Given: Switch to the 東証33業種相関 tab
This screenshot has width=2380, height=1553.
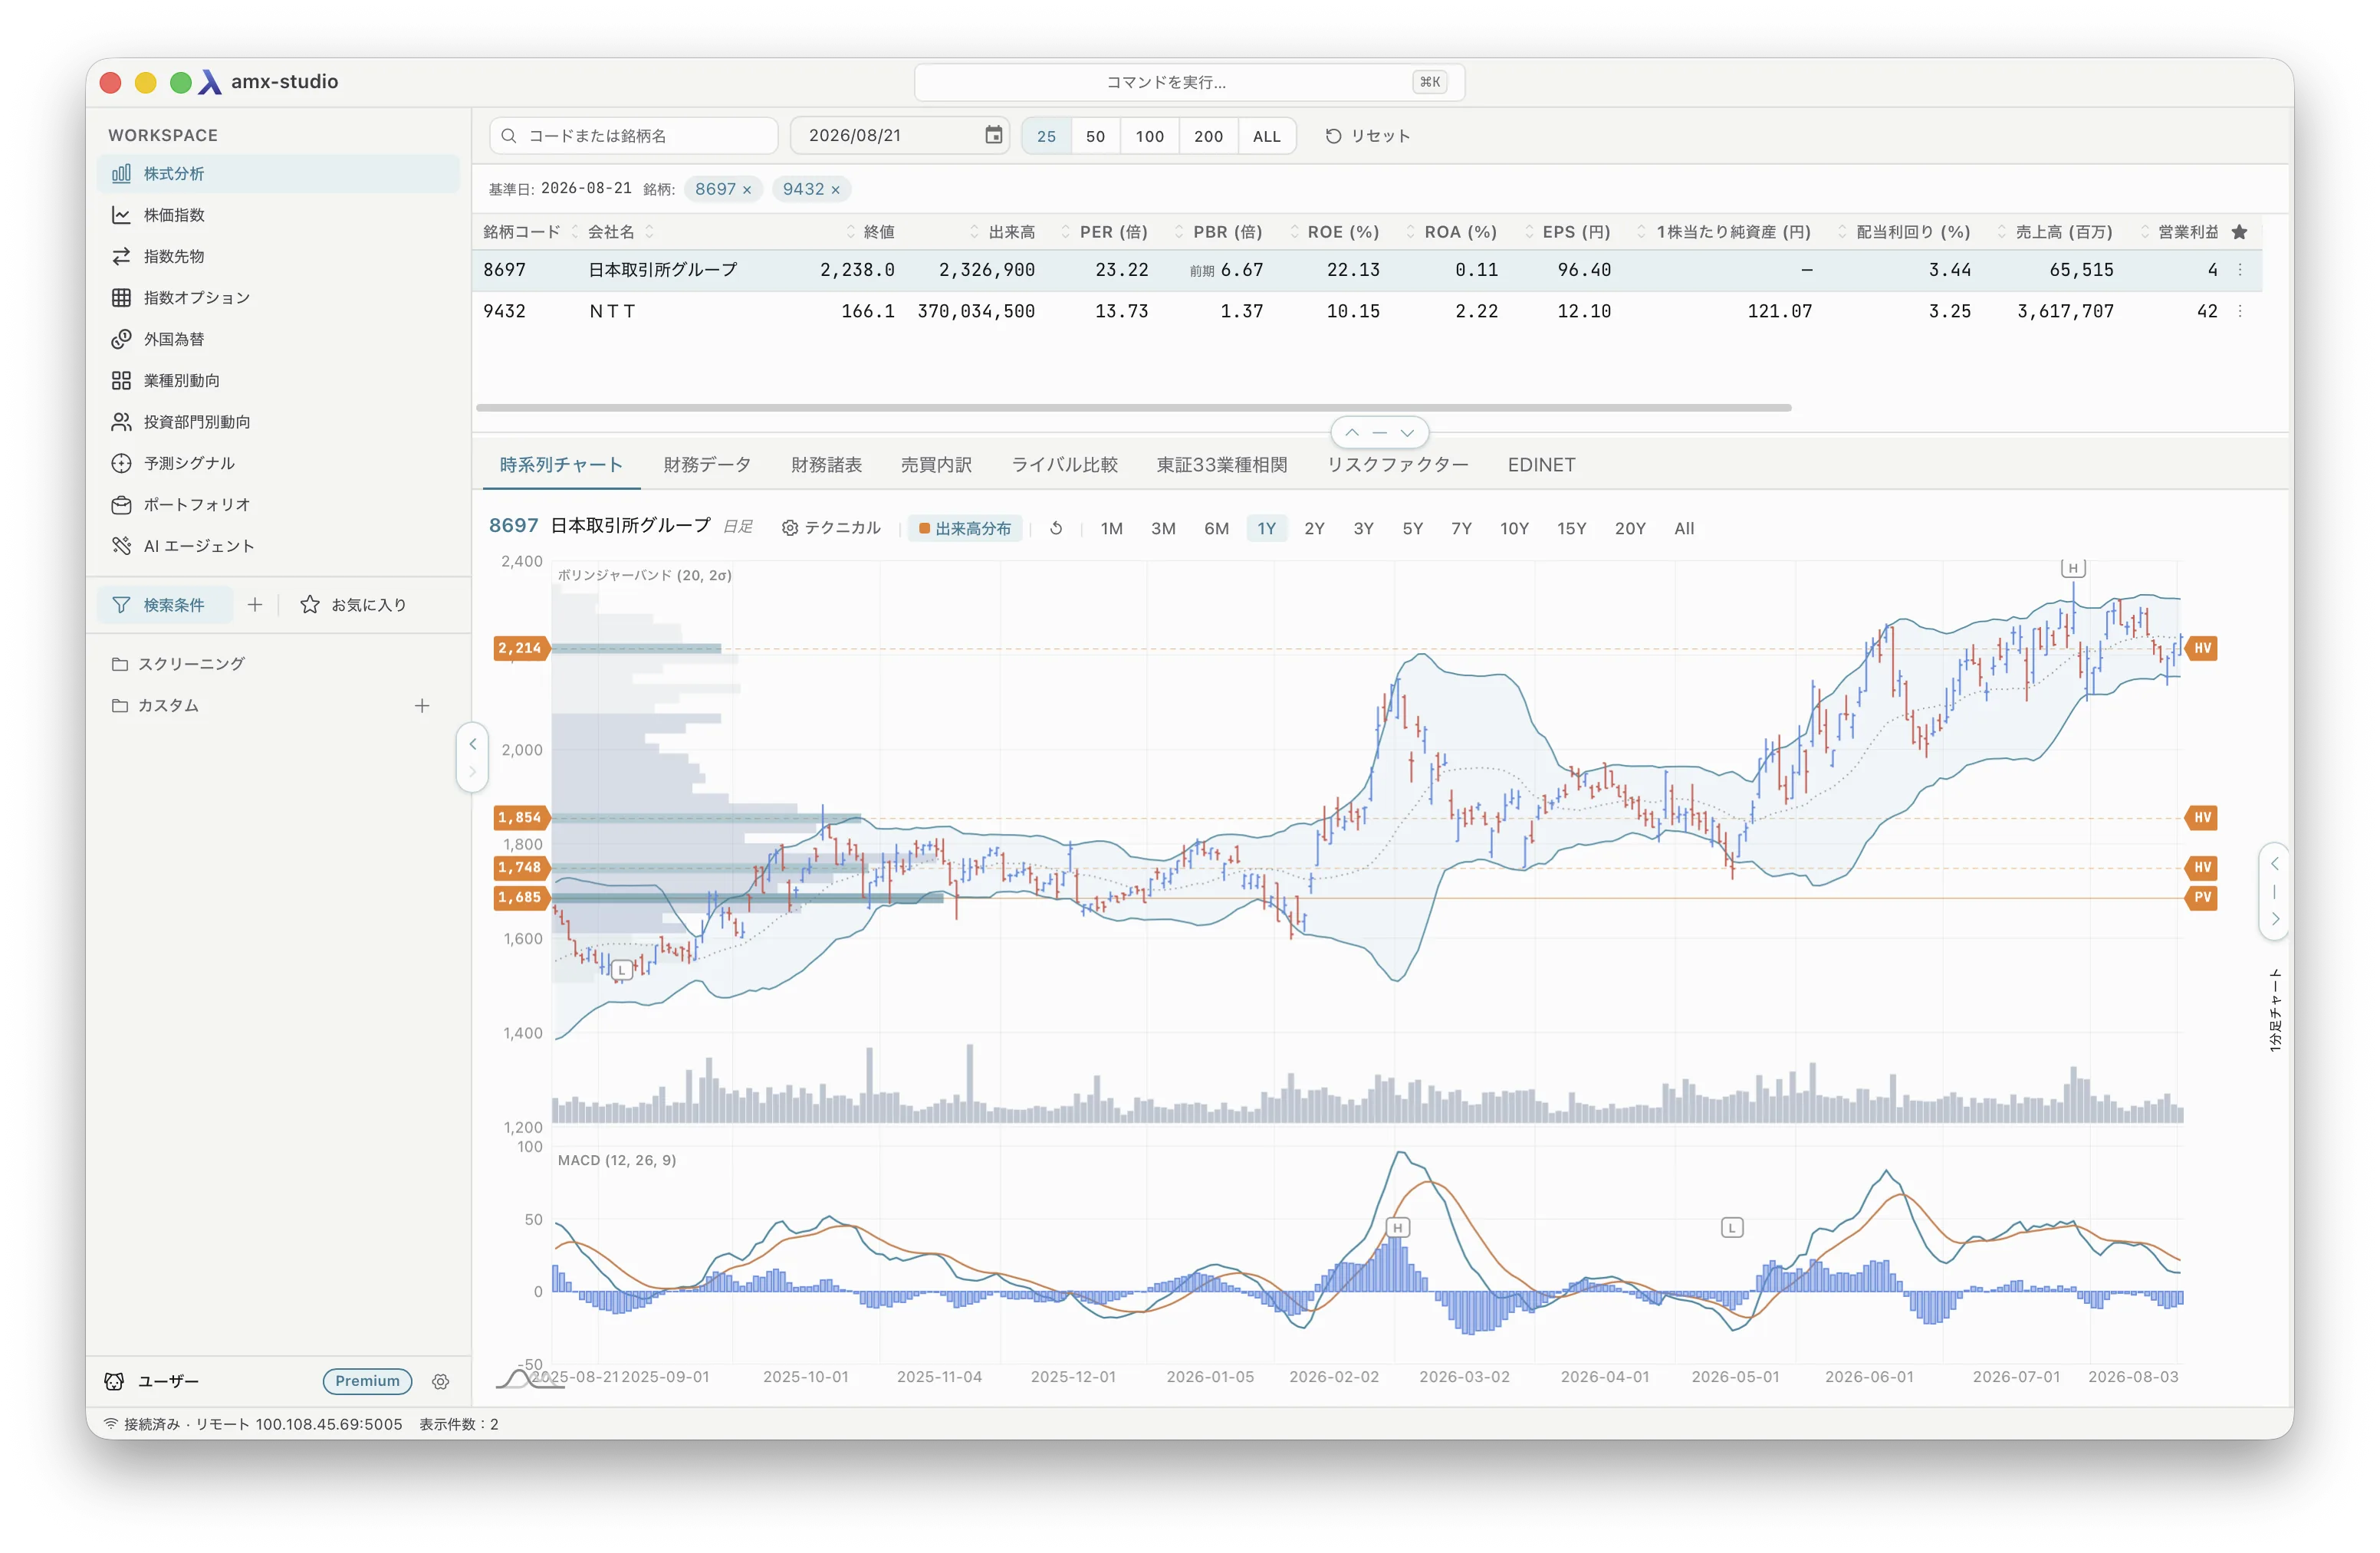Looking at the screenshot, I should (x=1222, y=465).
